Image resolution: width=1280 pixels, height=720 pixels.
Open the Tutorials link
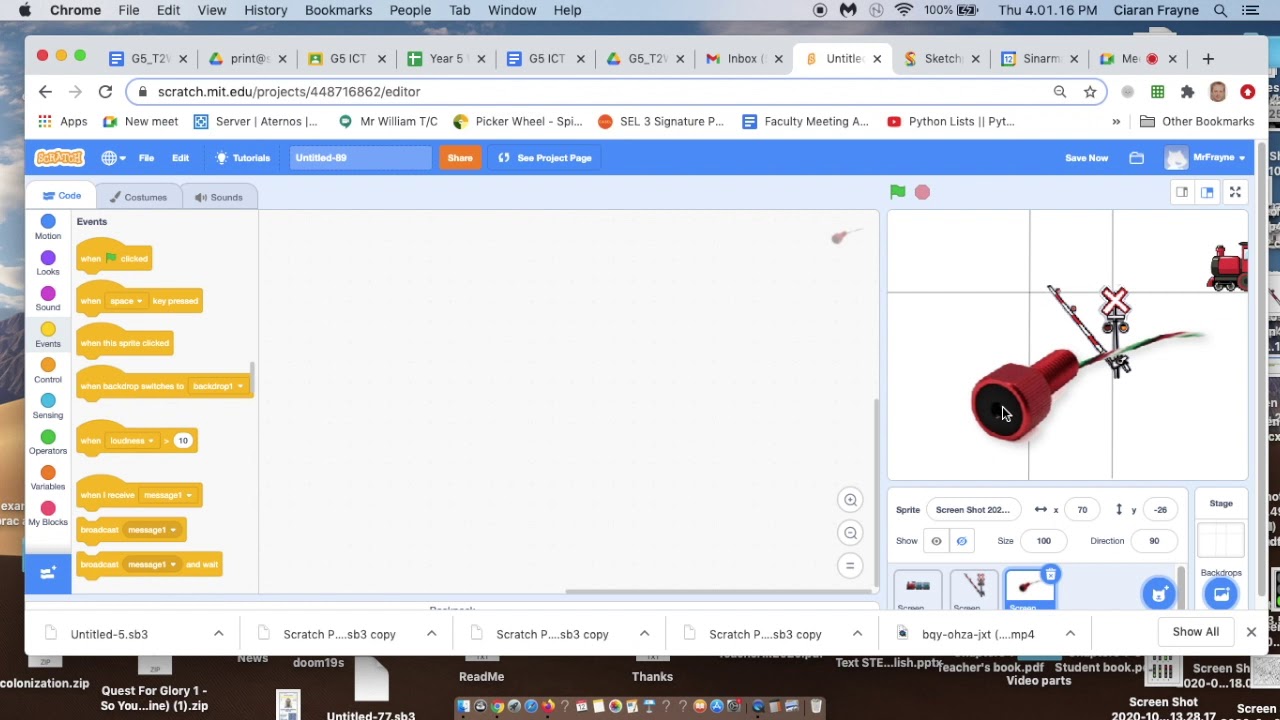click(x=243, y=158)
